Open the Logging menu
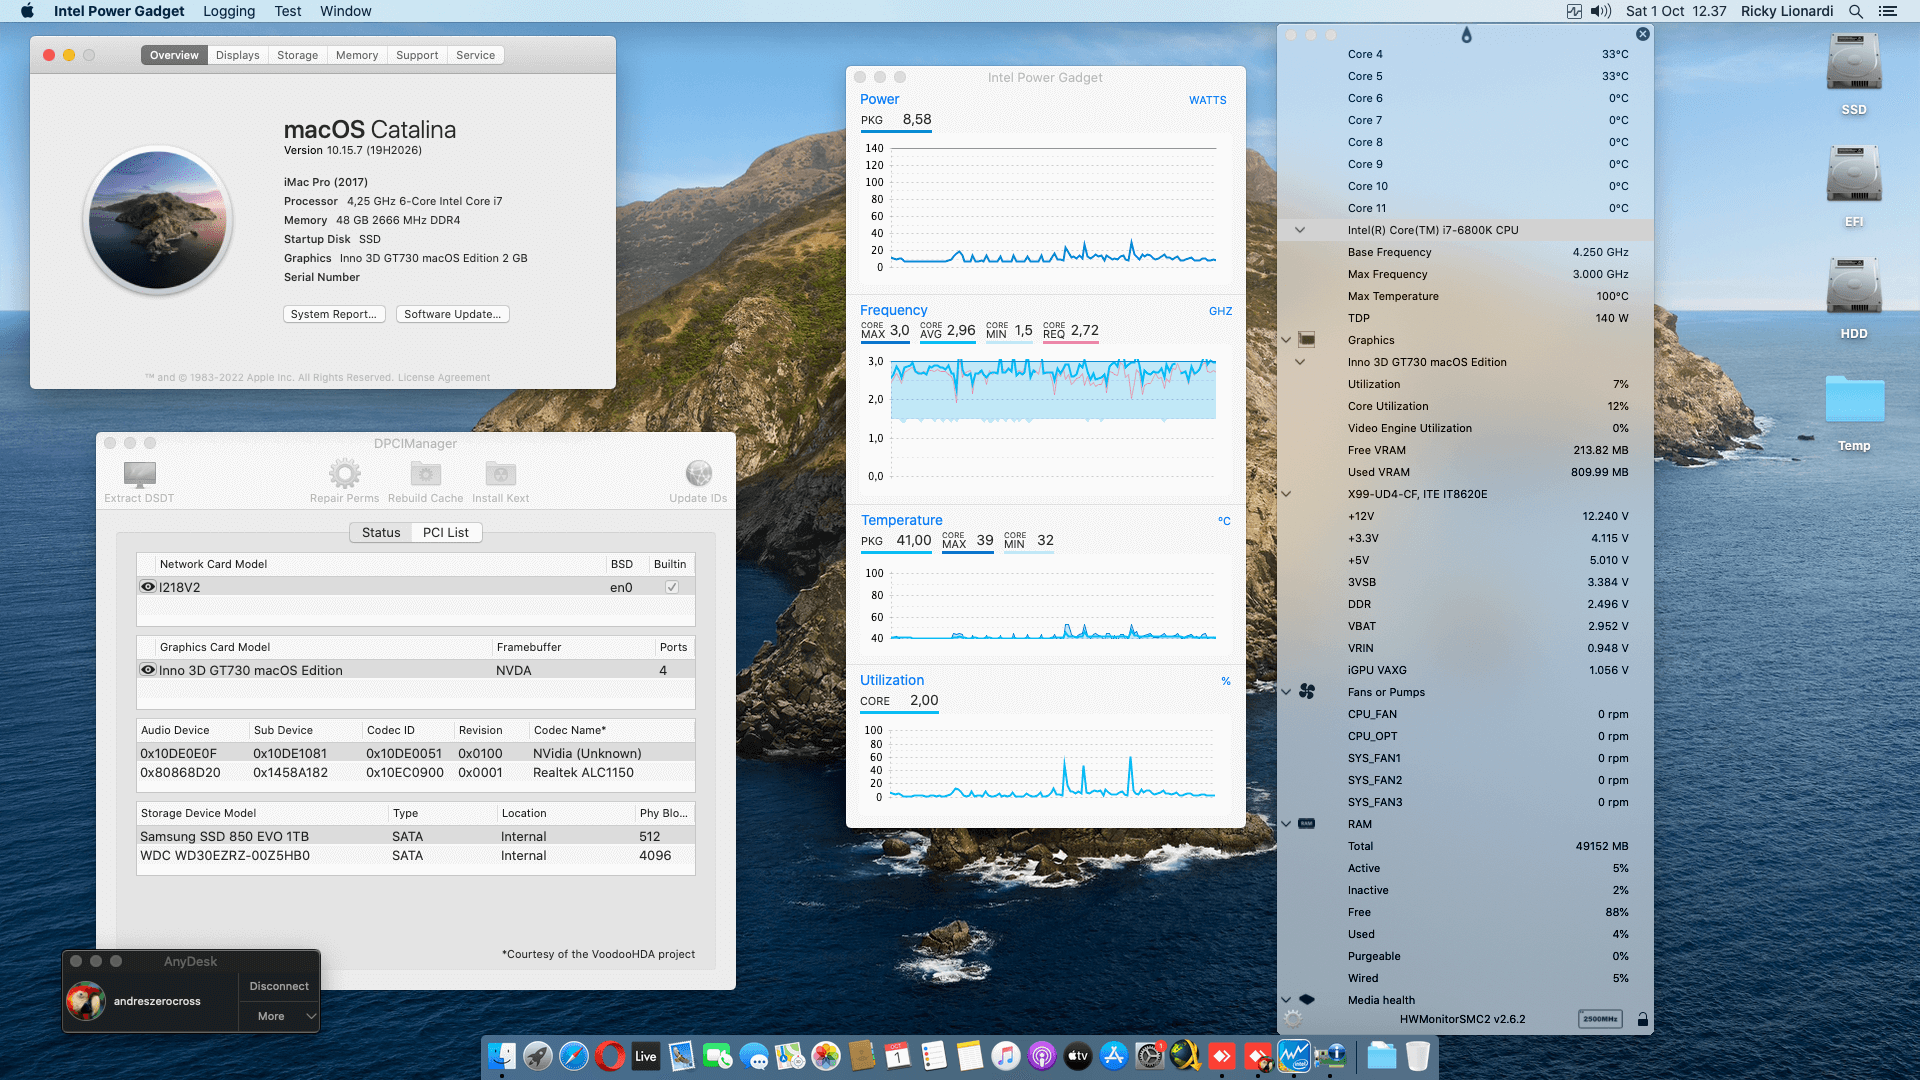This screenshot has width=1920, height=1080. 229,11
